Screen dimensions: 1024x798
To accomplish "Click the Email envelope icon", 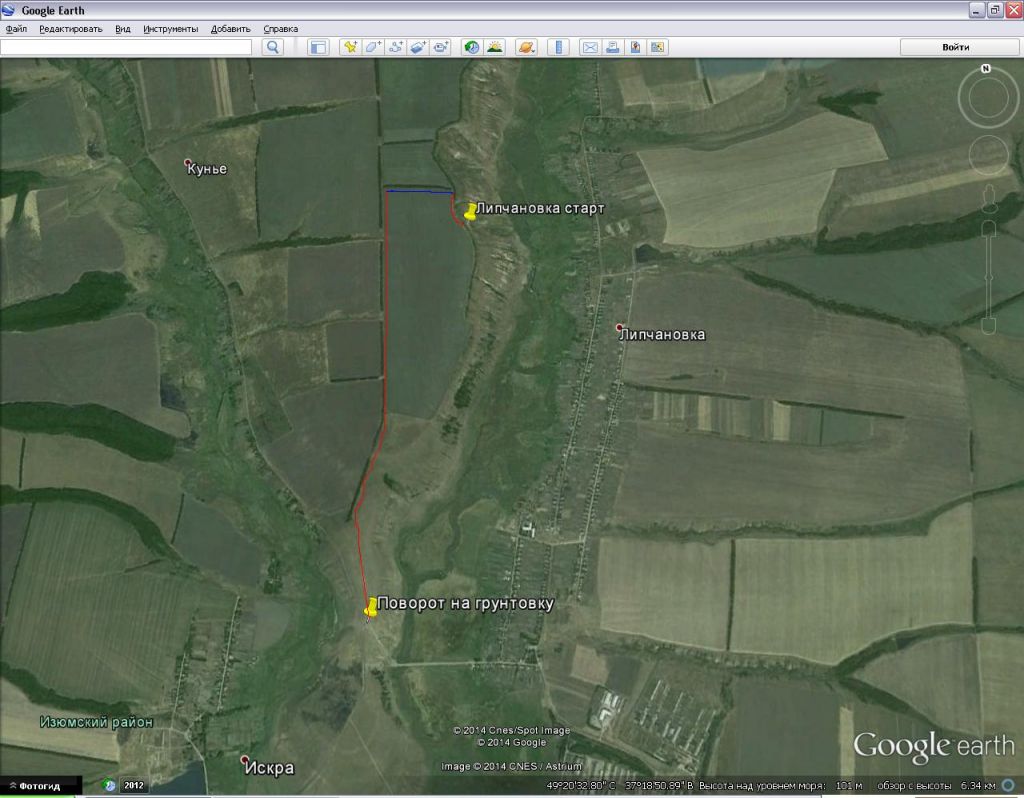I will pos(590,47).
